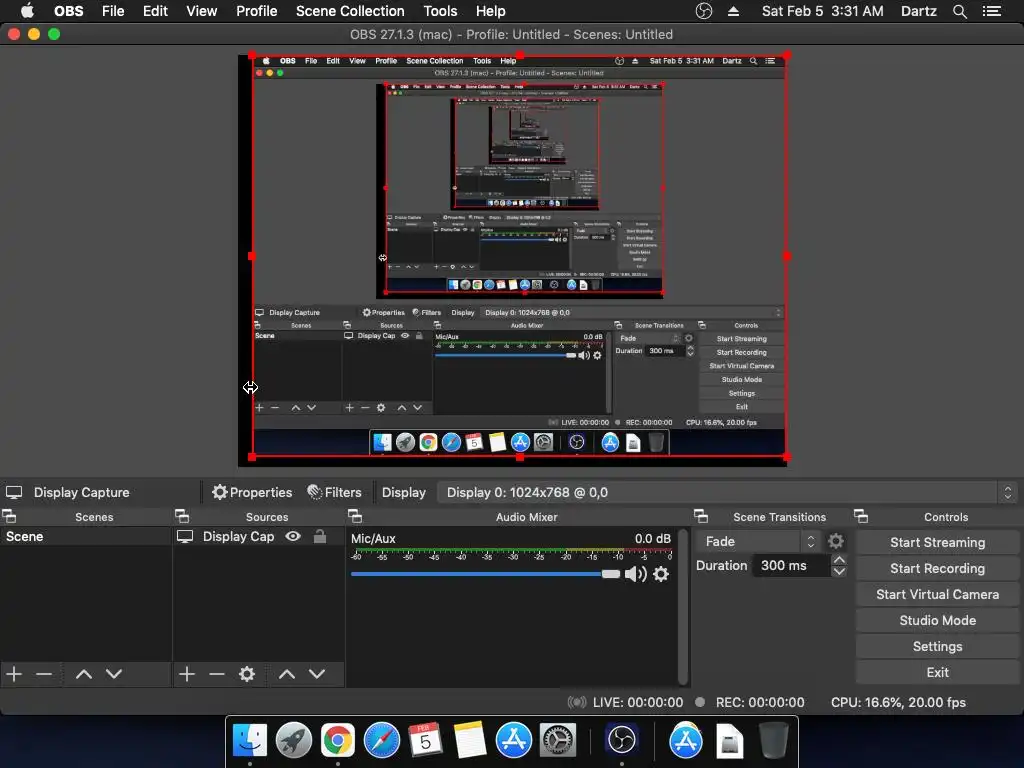Open Notes app from the Dock

(x=470, y=740)
